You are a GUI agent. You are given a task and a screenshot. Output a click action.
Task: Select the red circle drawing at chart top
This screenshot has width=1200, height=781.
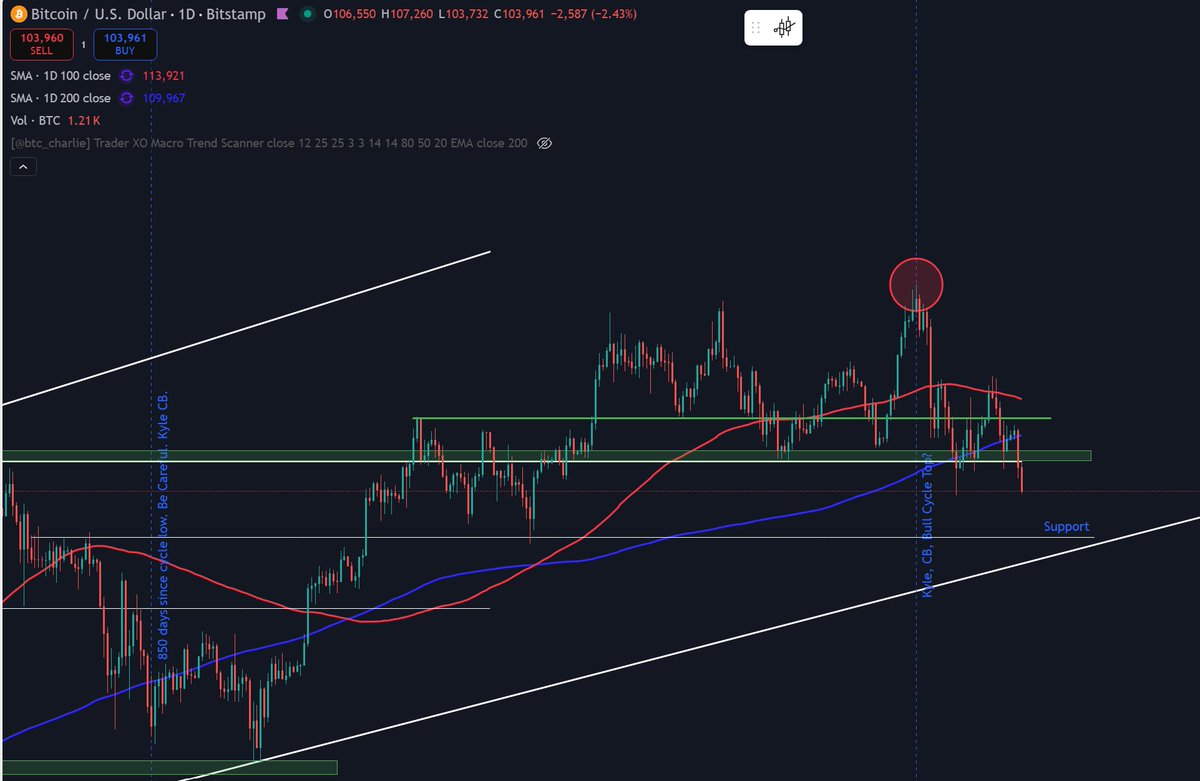pos(916,284)
